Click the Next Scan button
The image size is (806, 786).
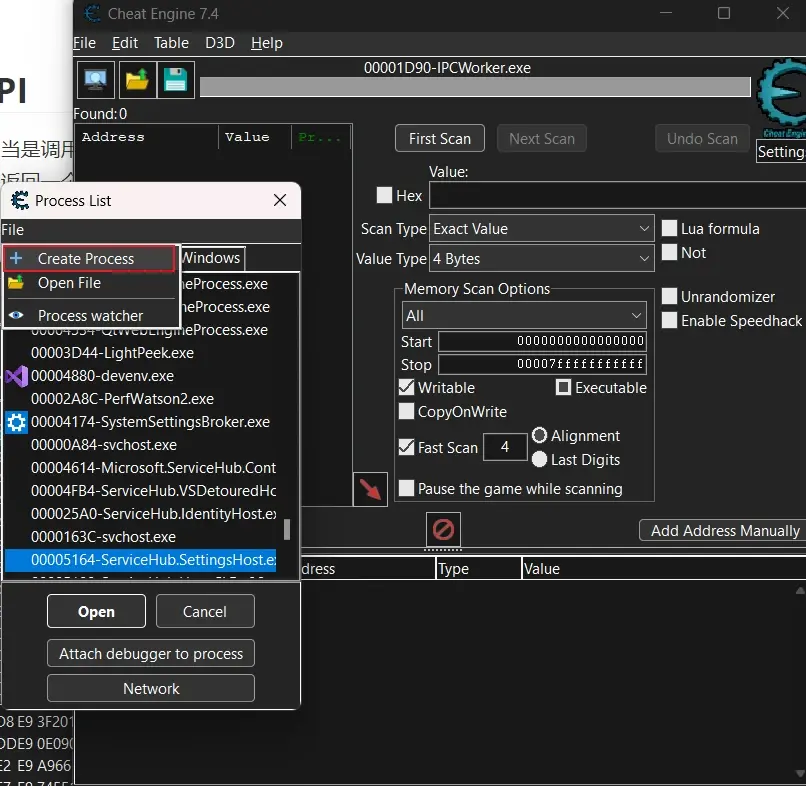point(542,138)
